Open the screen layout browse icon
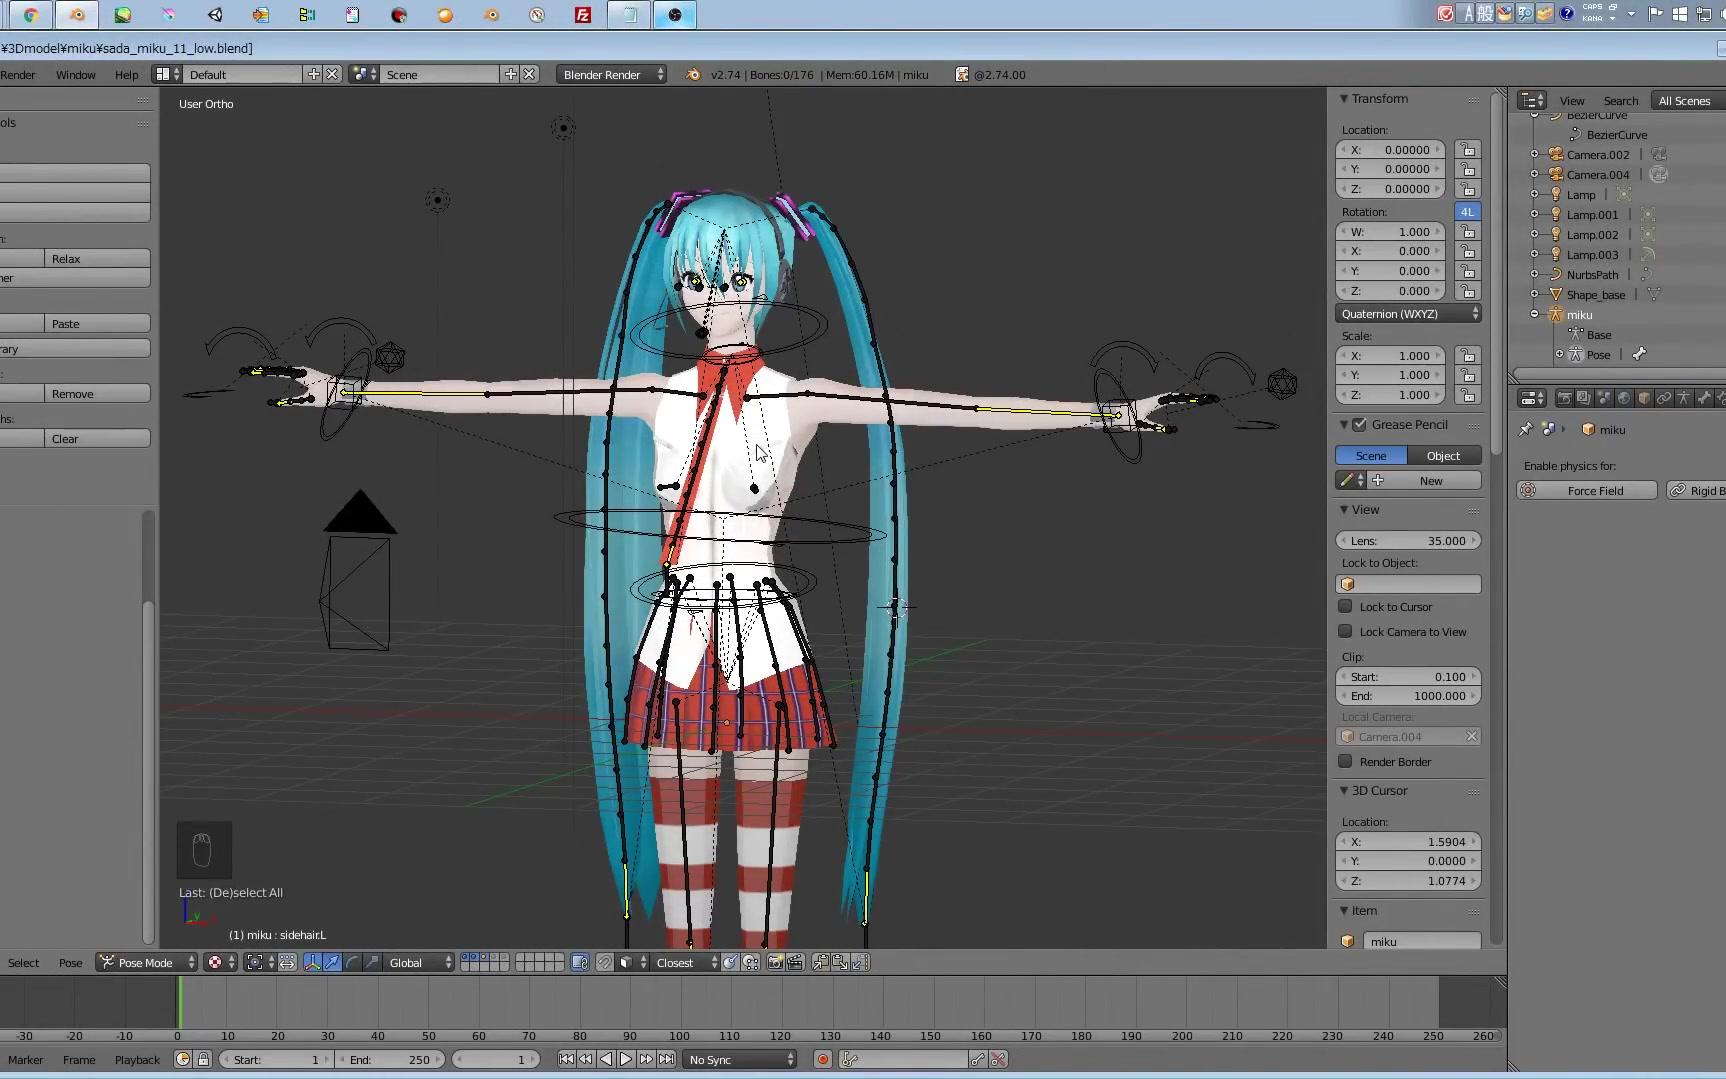Screen dimensions: 1726x1079 (166, 74)
